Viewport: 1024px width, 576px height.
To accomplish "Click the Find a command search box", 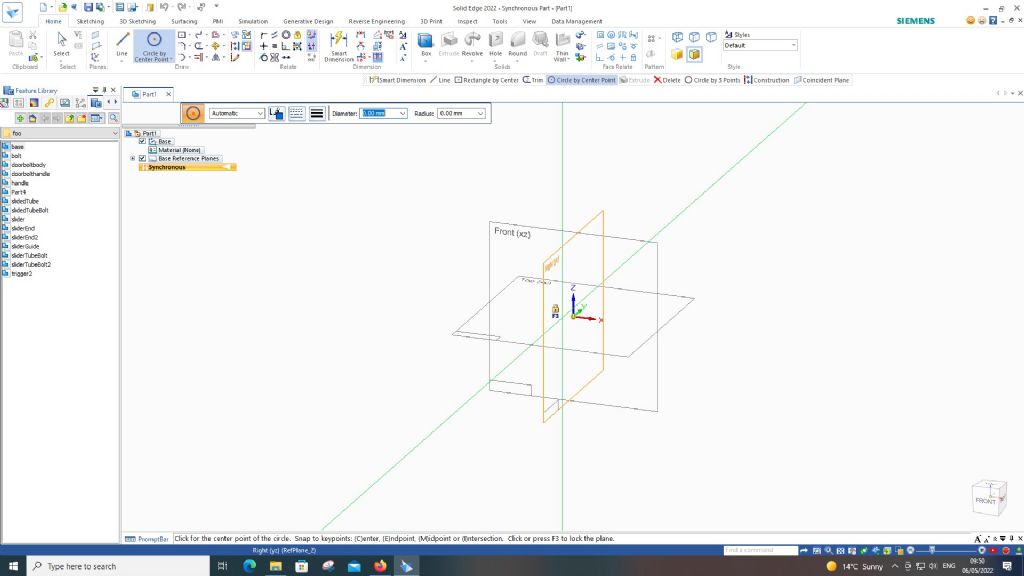I will point(760,550).
